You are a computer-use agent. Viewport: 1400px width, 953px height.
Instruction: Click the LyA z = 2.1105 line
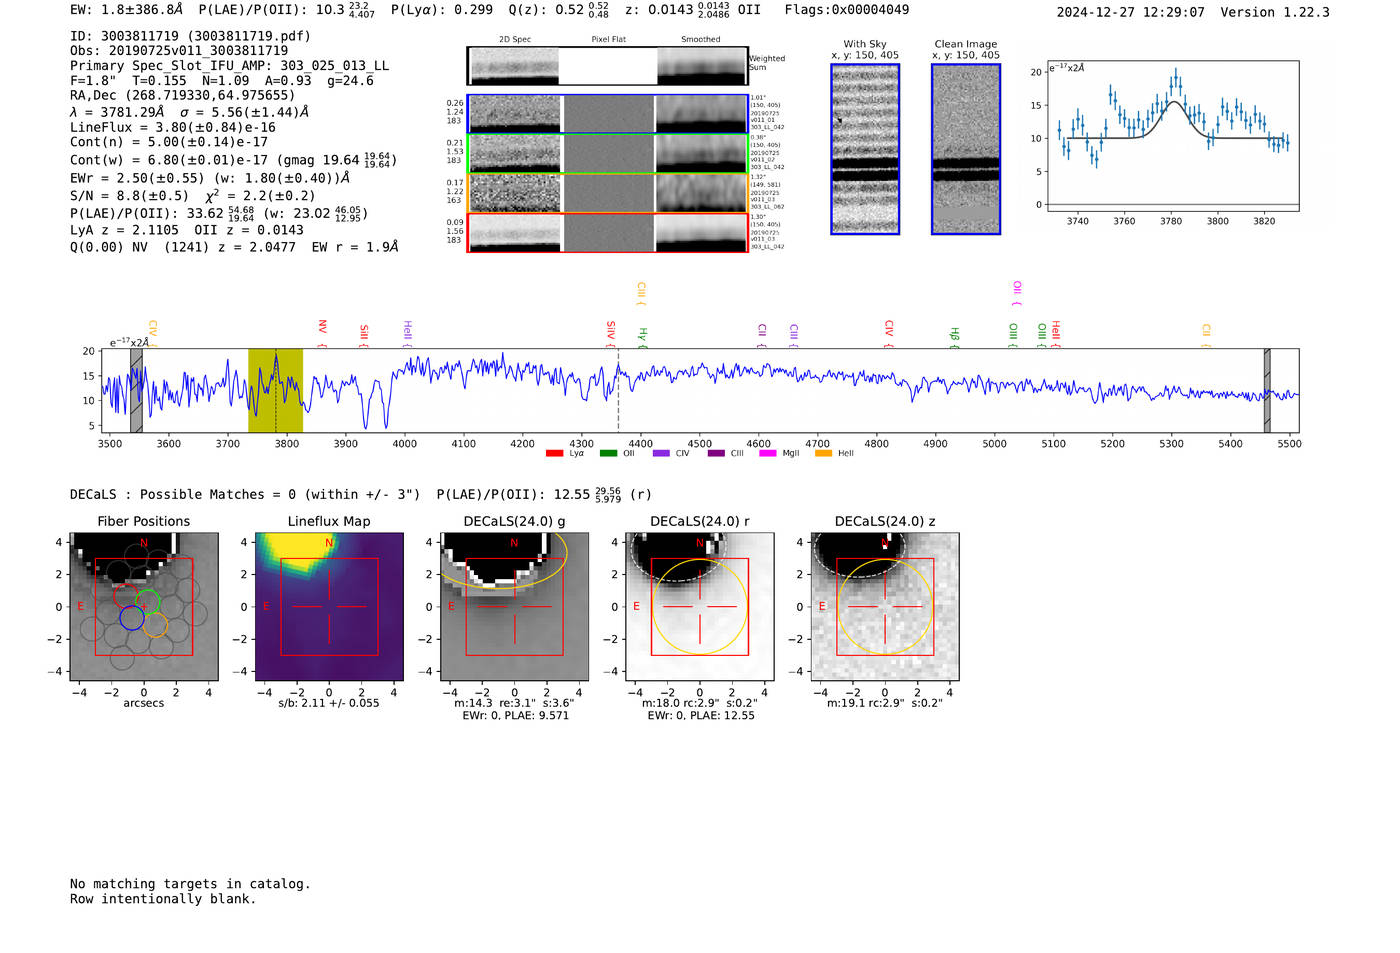pos(186,230)
